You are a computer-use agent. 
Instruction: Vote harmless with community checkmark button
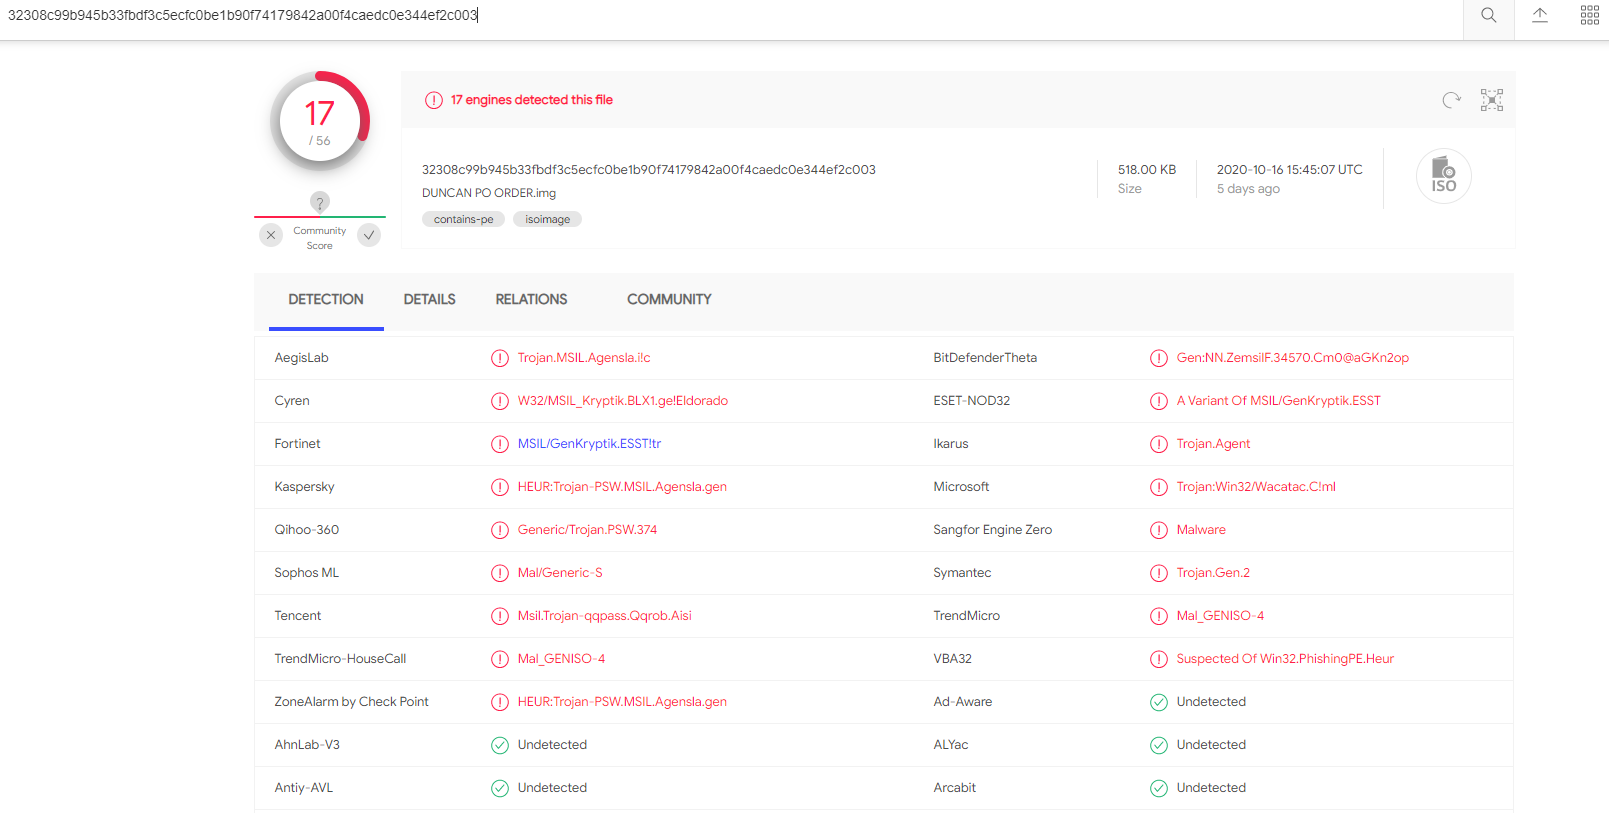pyautogui.click(x=369, y=235)
